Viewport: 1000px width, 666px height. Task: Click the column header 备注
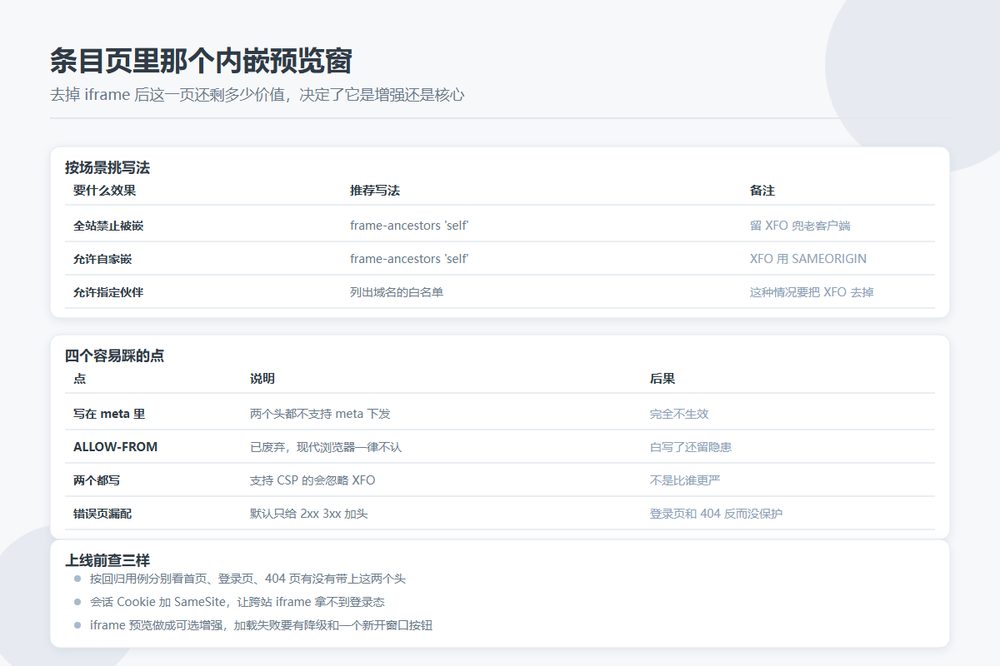click(762, 190)
